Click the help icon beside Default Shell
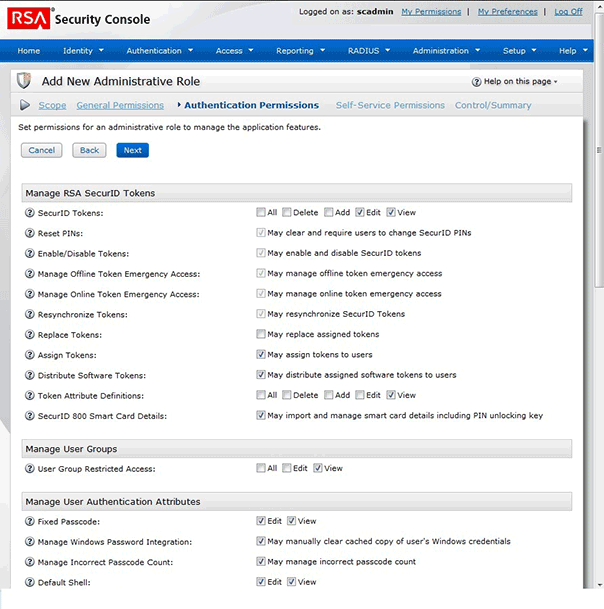 [30, 582]
